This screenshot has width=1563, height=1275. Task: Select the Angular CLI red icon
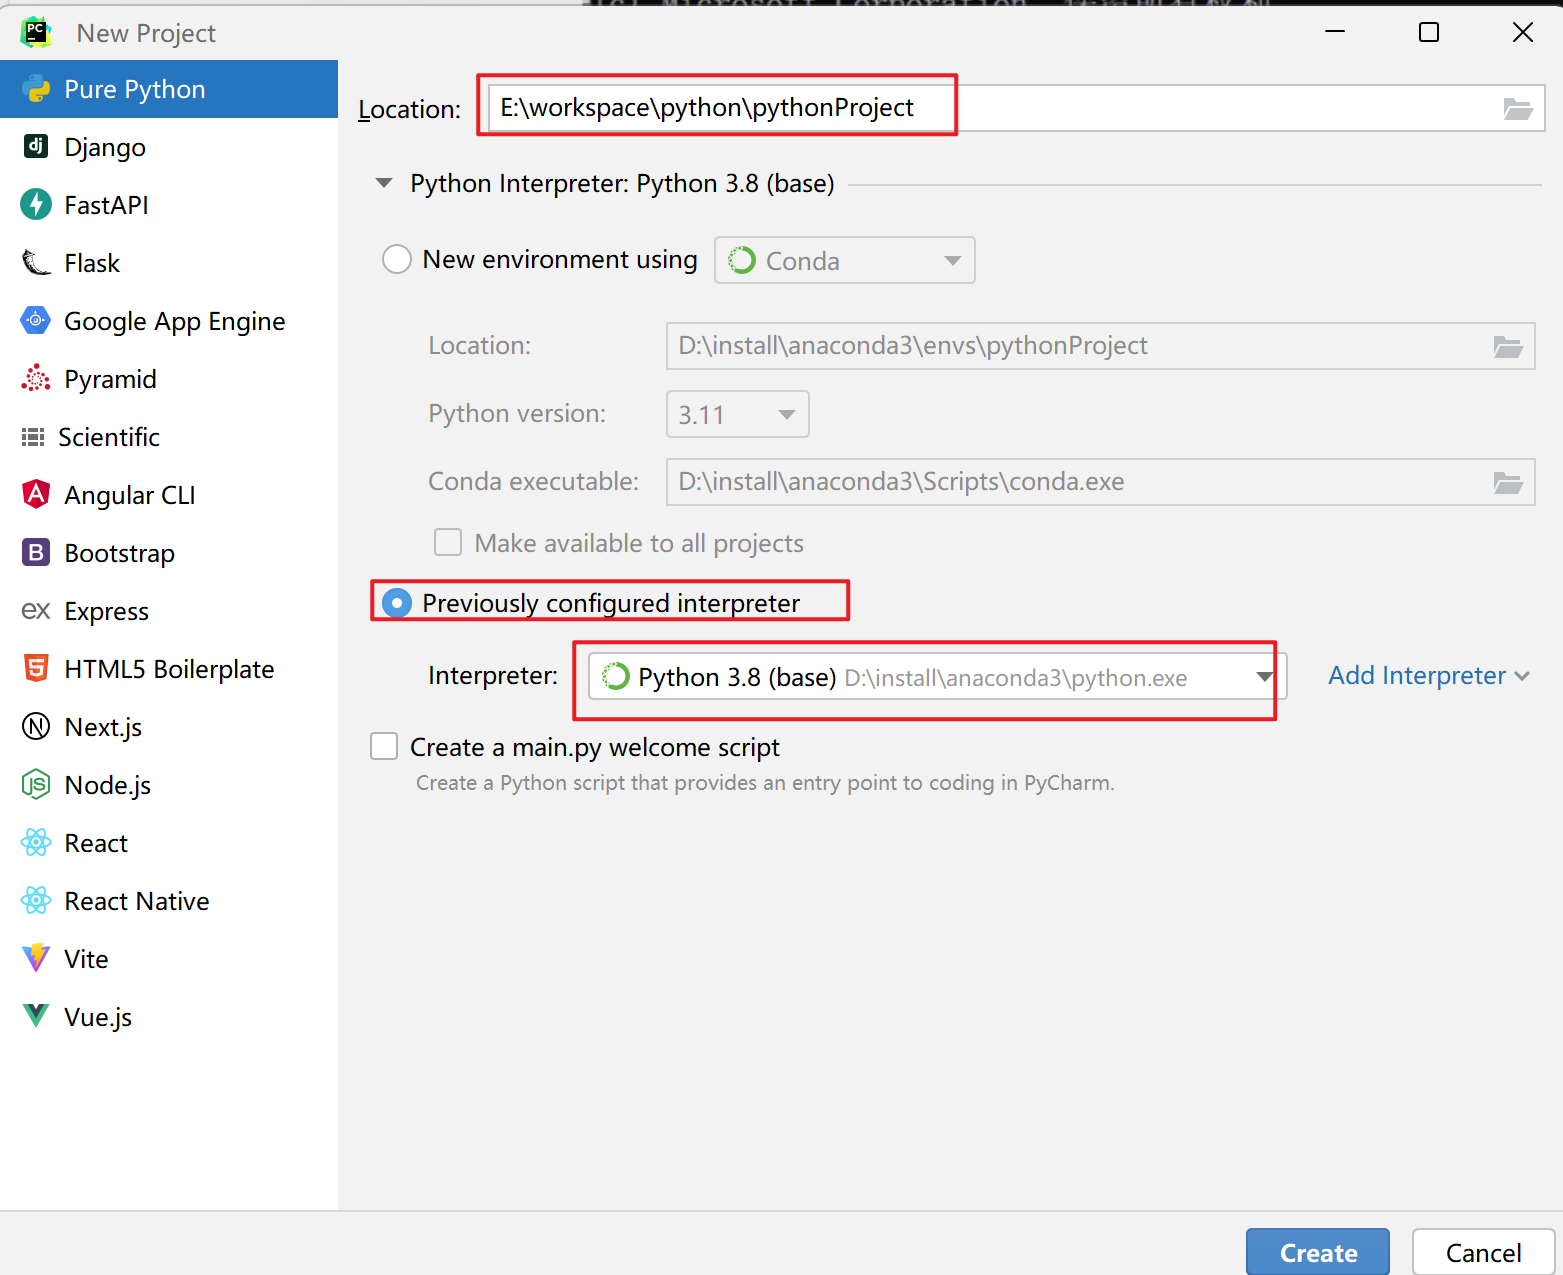36,495
